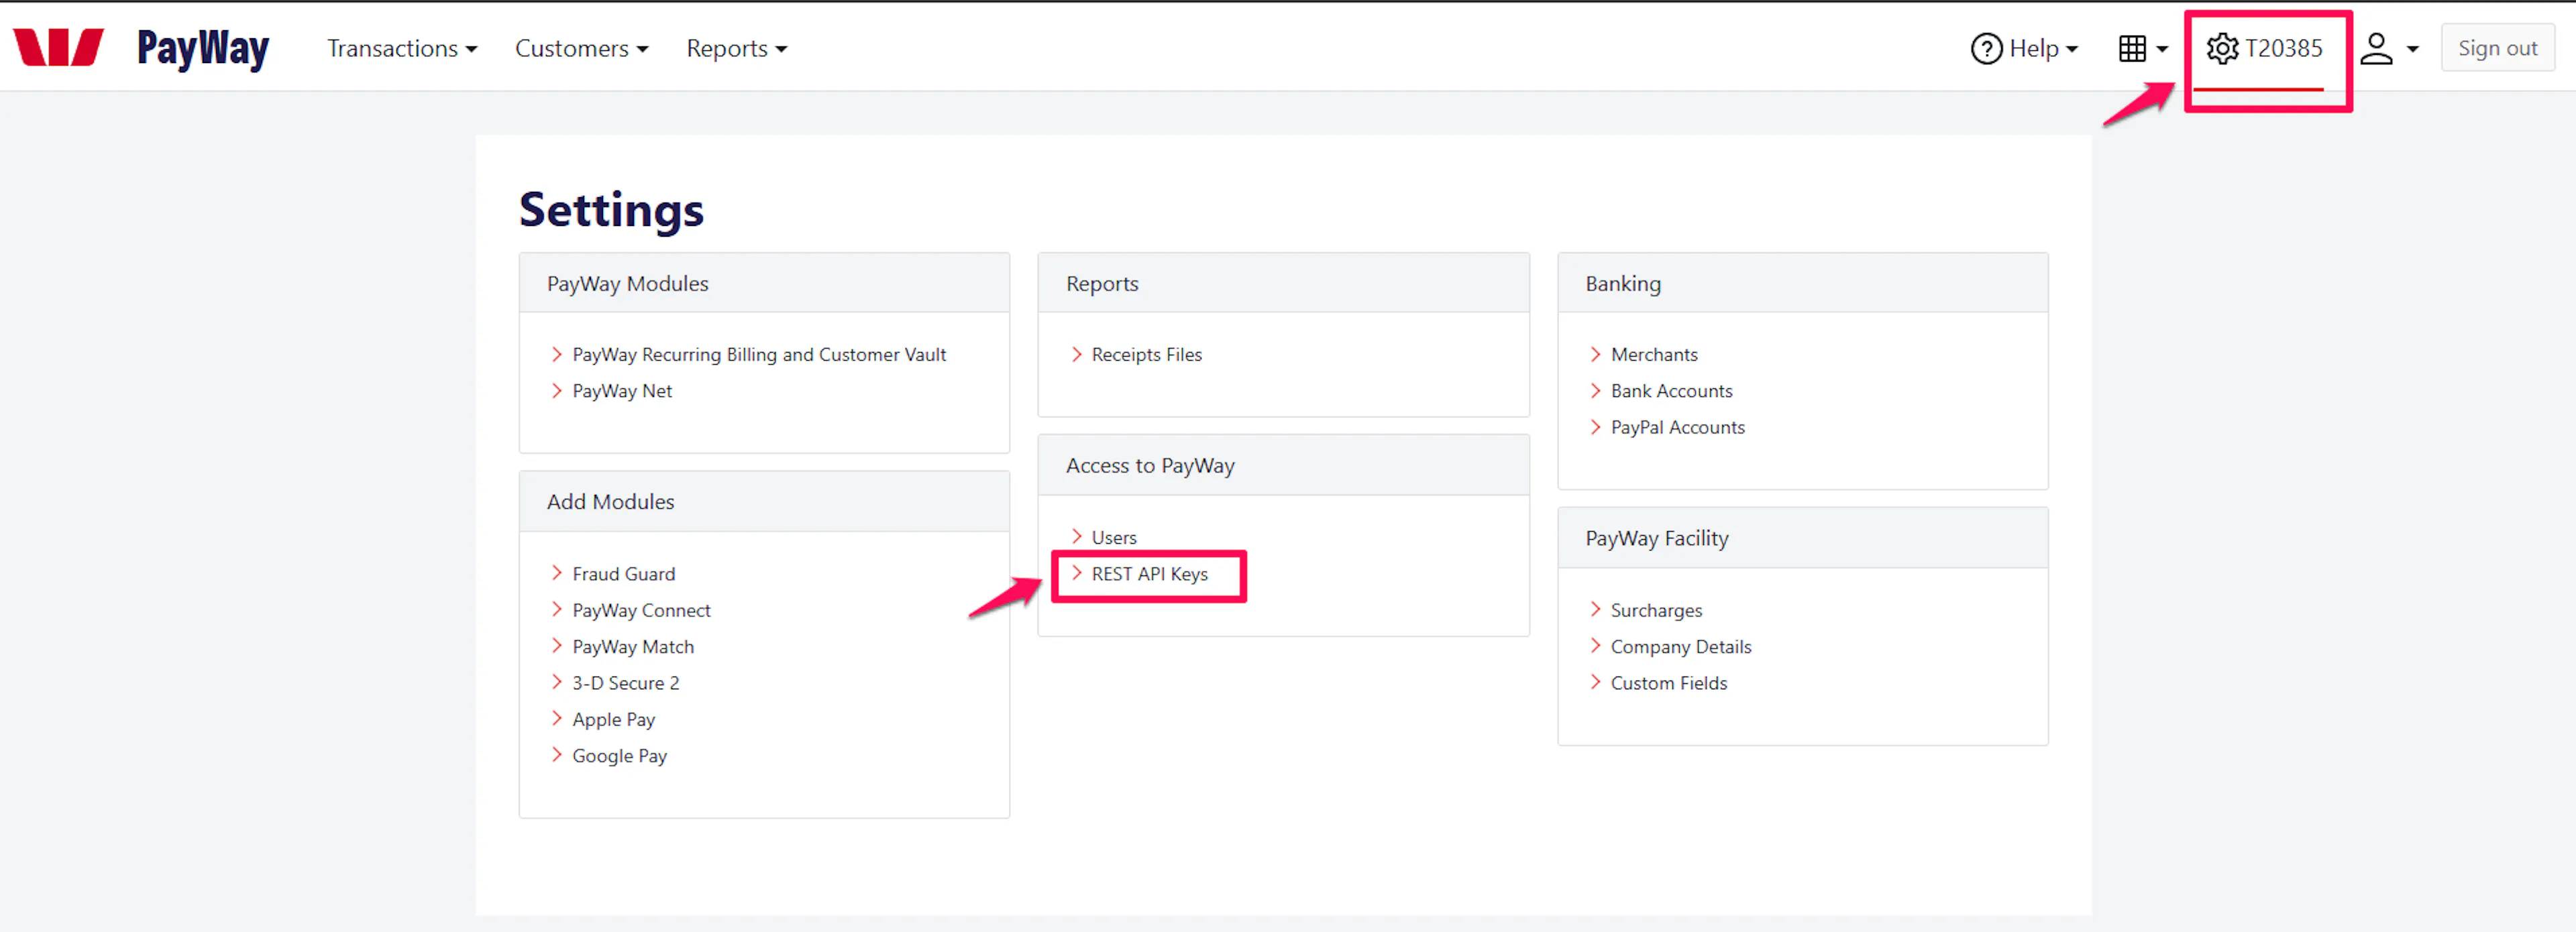Open the PayWay Net module link
Viewport: 2576px width, 932px height.
tap(621, 390)
